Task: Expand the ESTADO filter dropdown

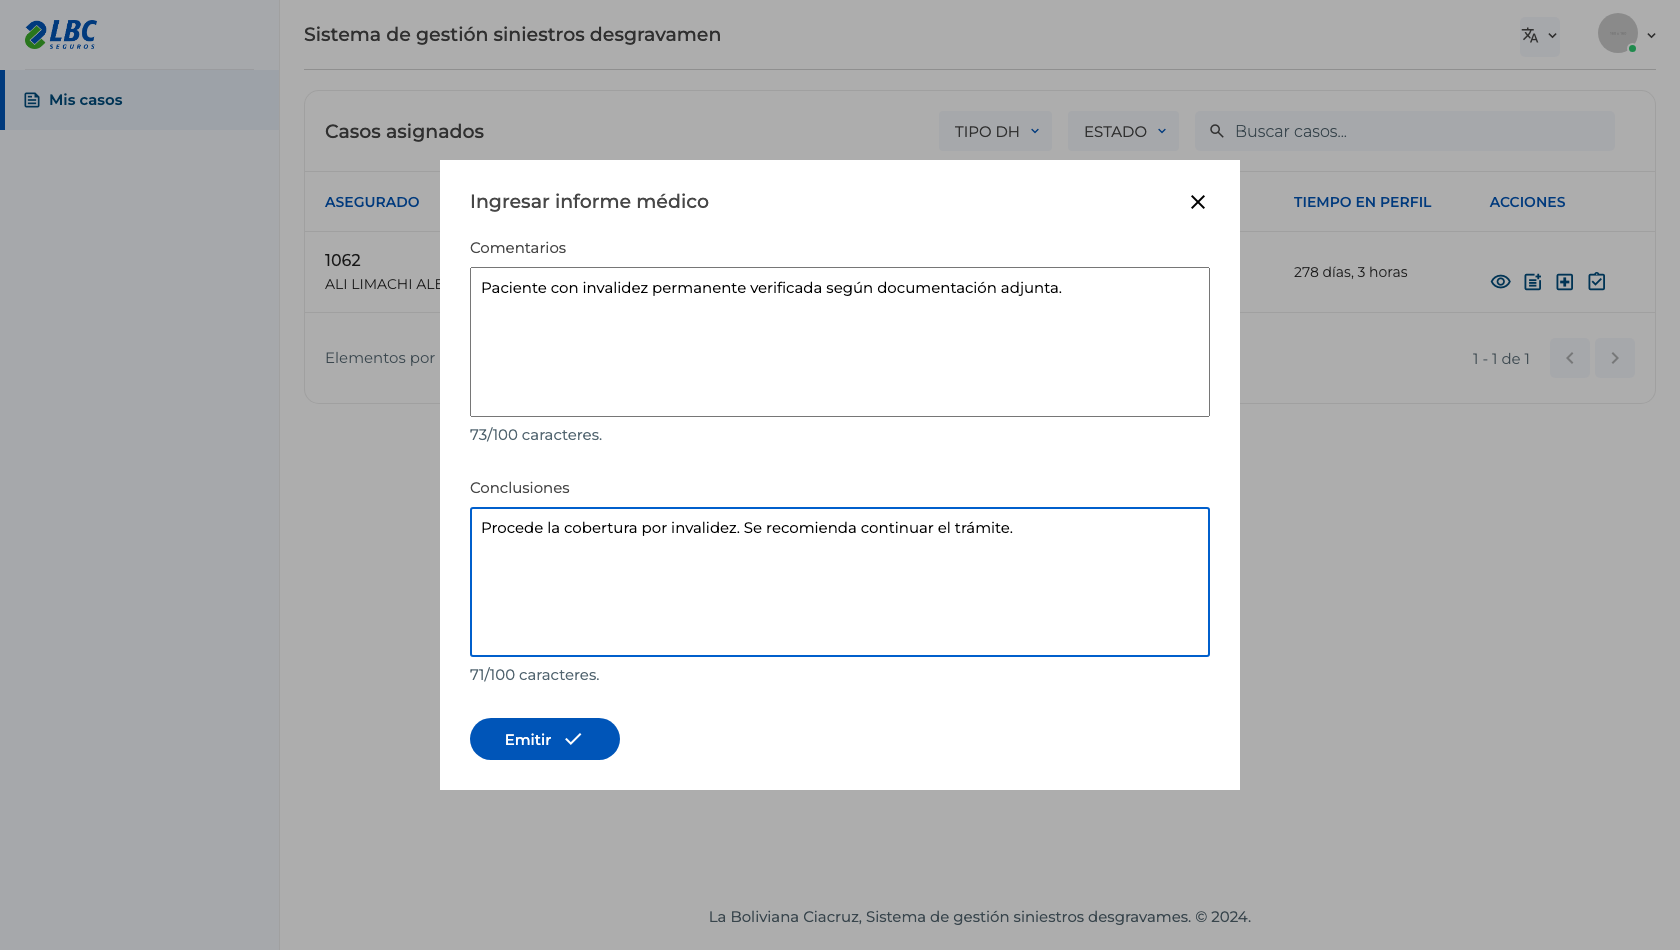Action: click(x=1124, y=131)
